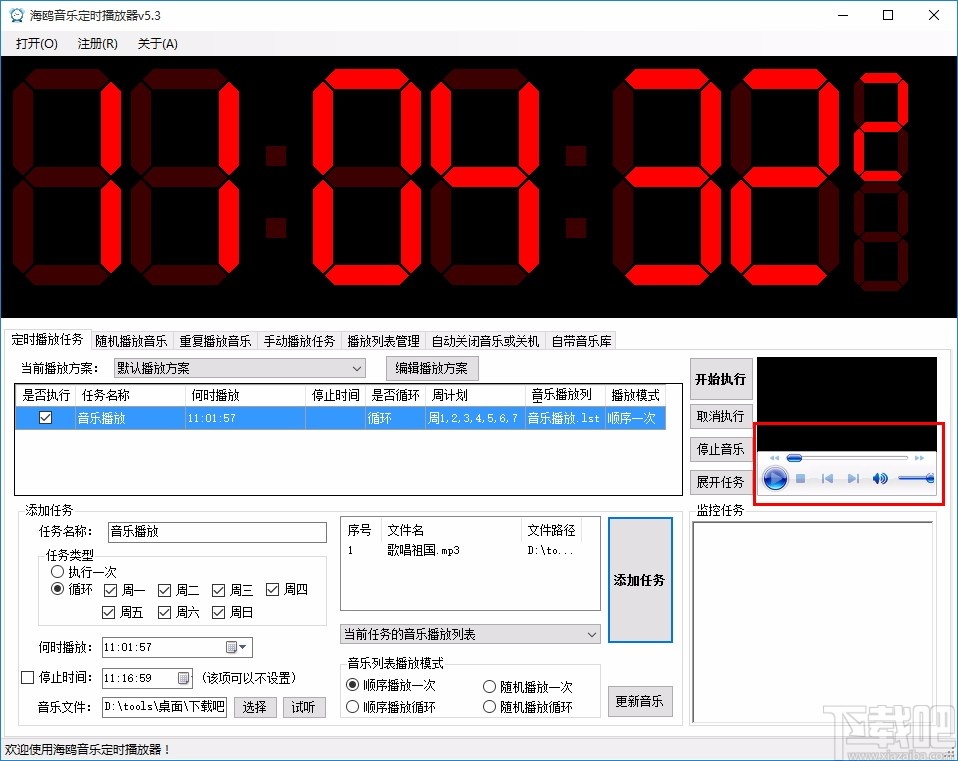Click the rewind arrows on seek bar
Screen dimensions: 958x761
tap(774, 457)
